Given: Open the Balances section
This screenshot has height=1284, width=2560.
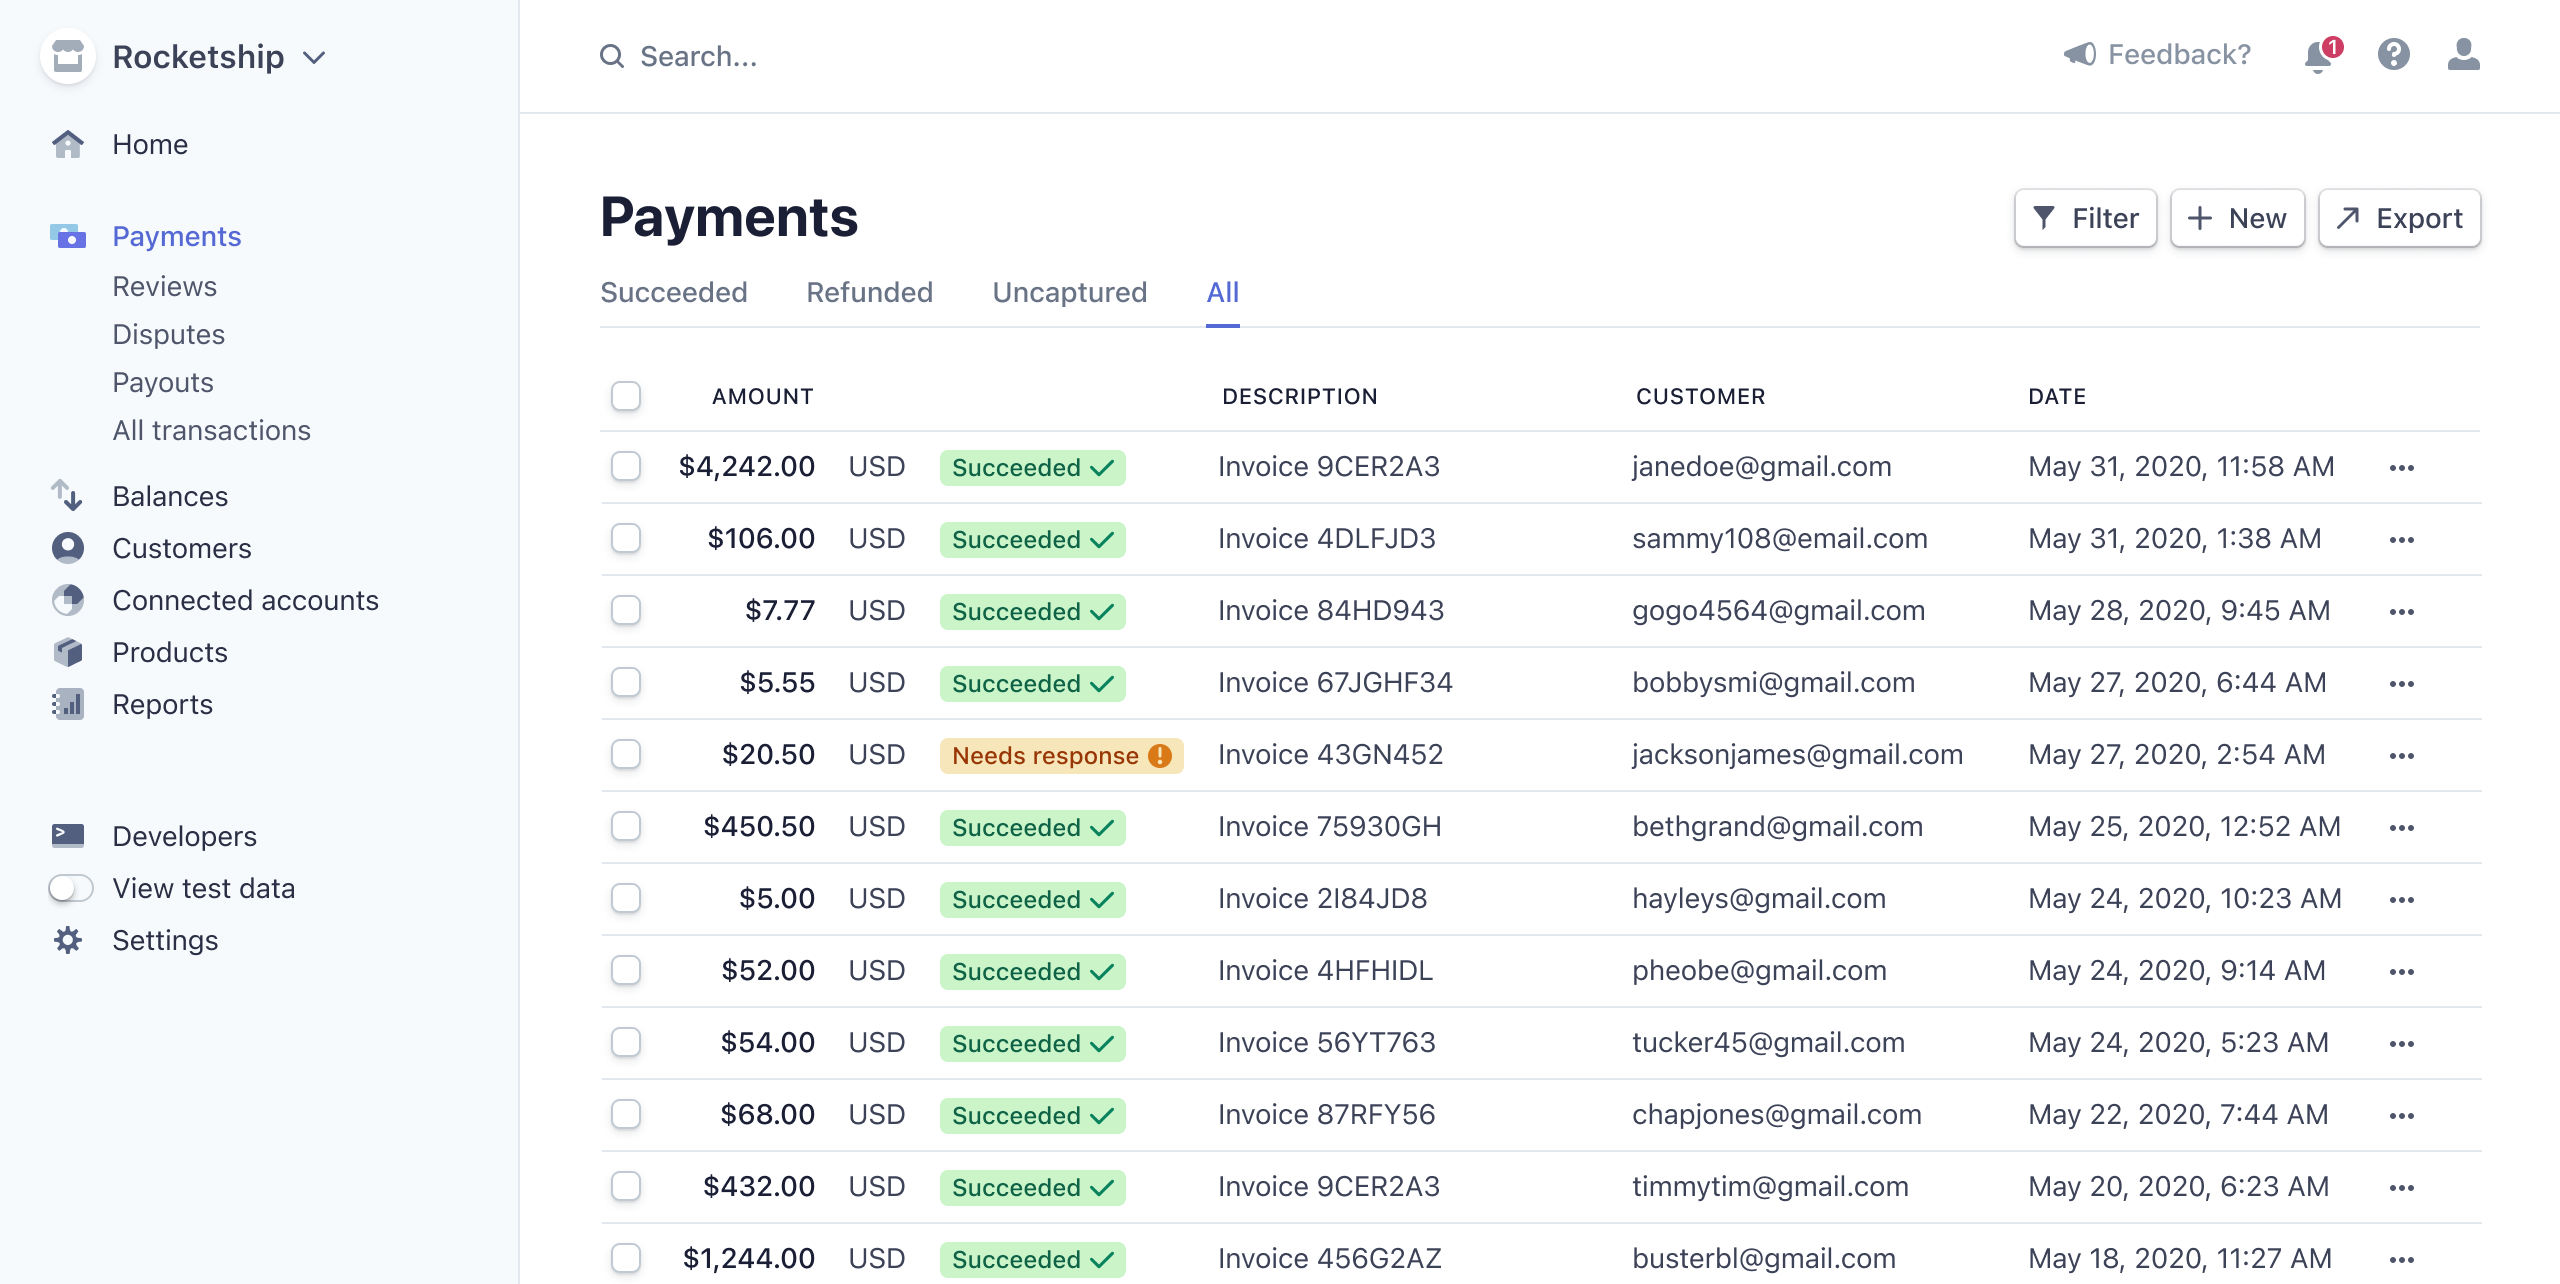Looking at the screenshot, I should click(169, 493).
